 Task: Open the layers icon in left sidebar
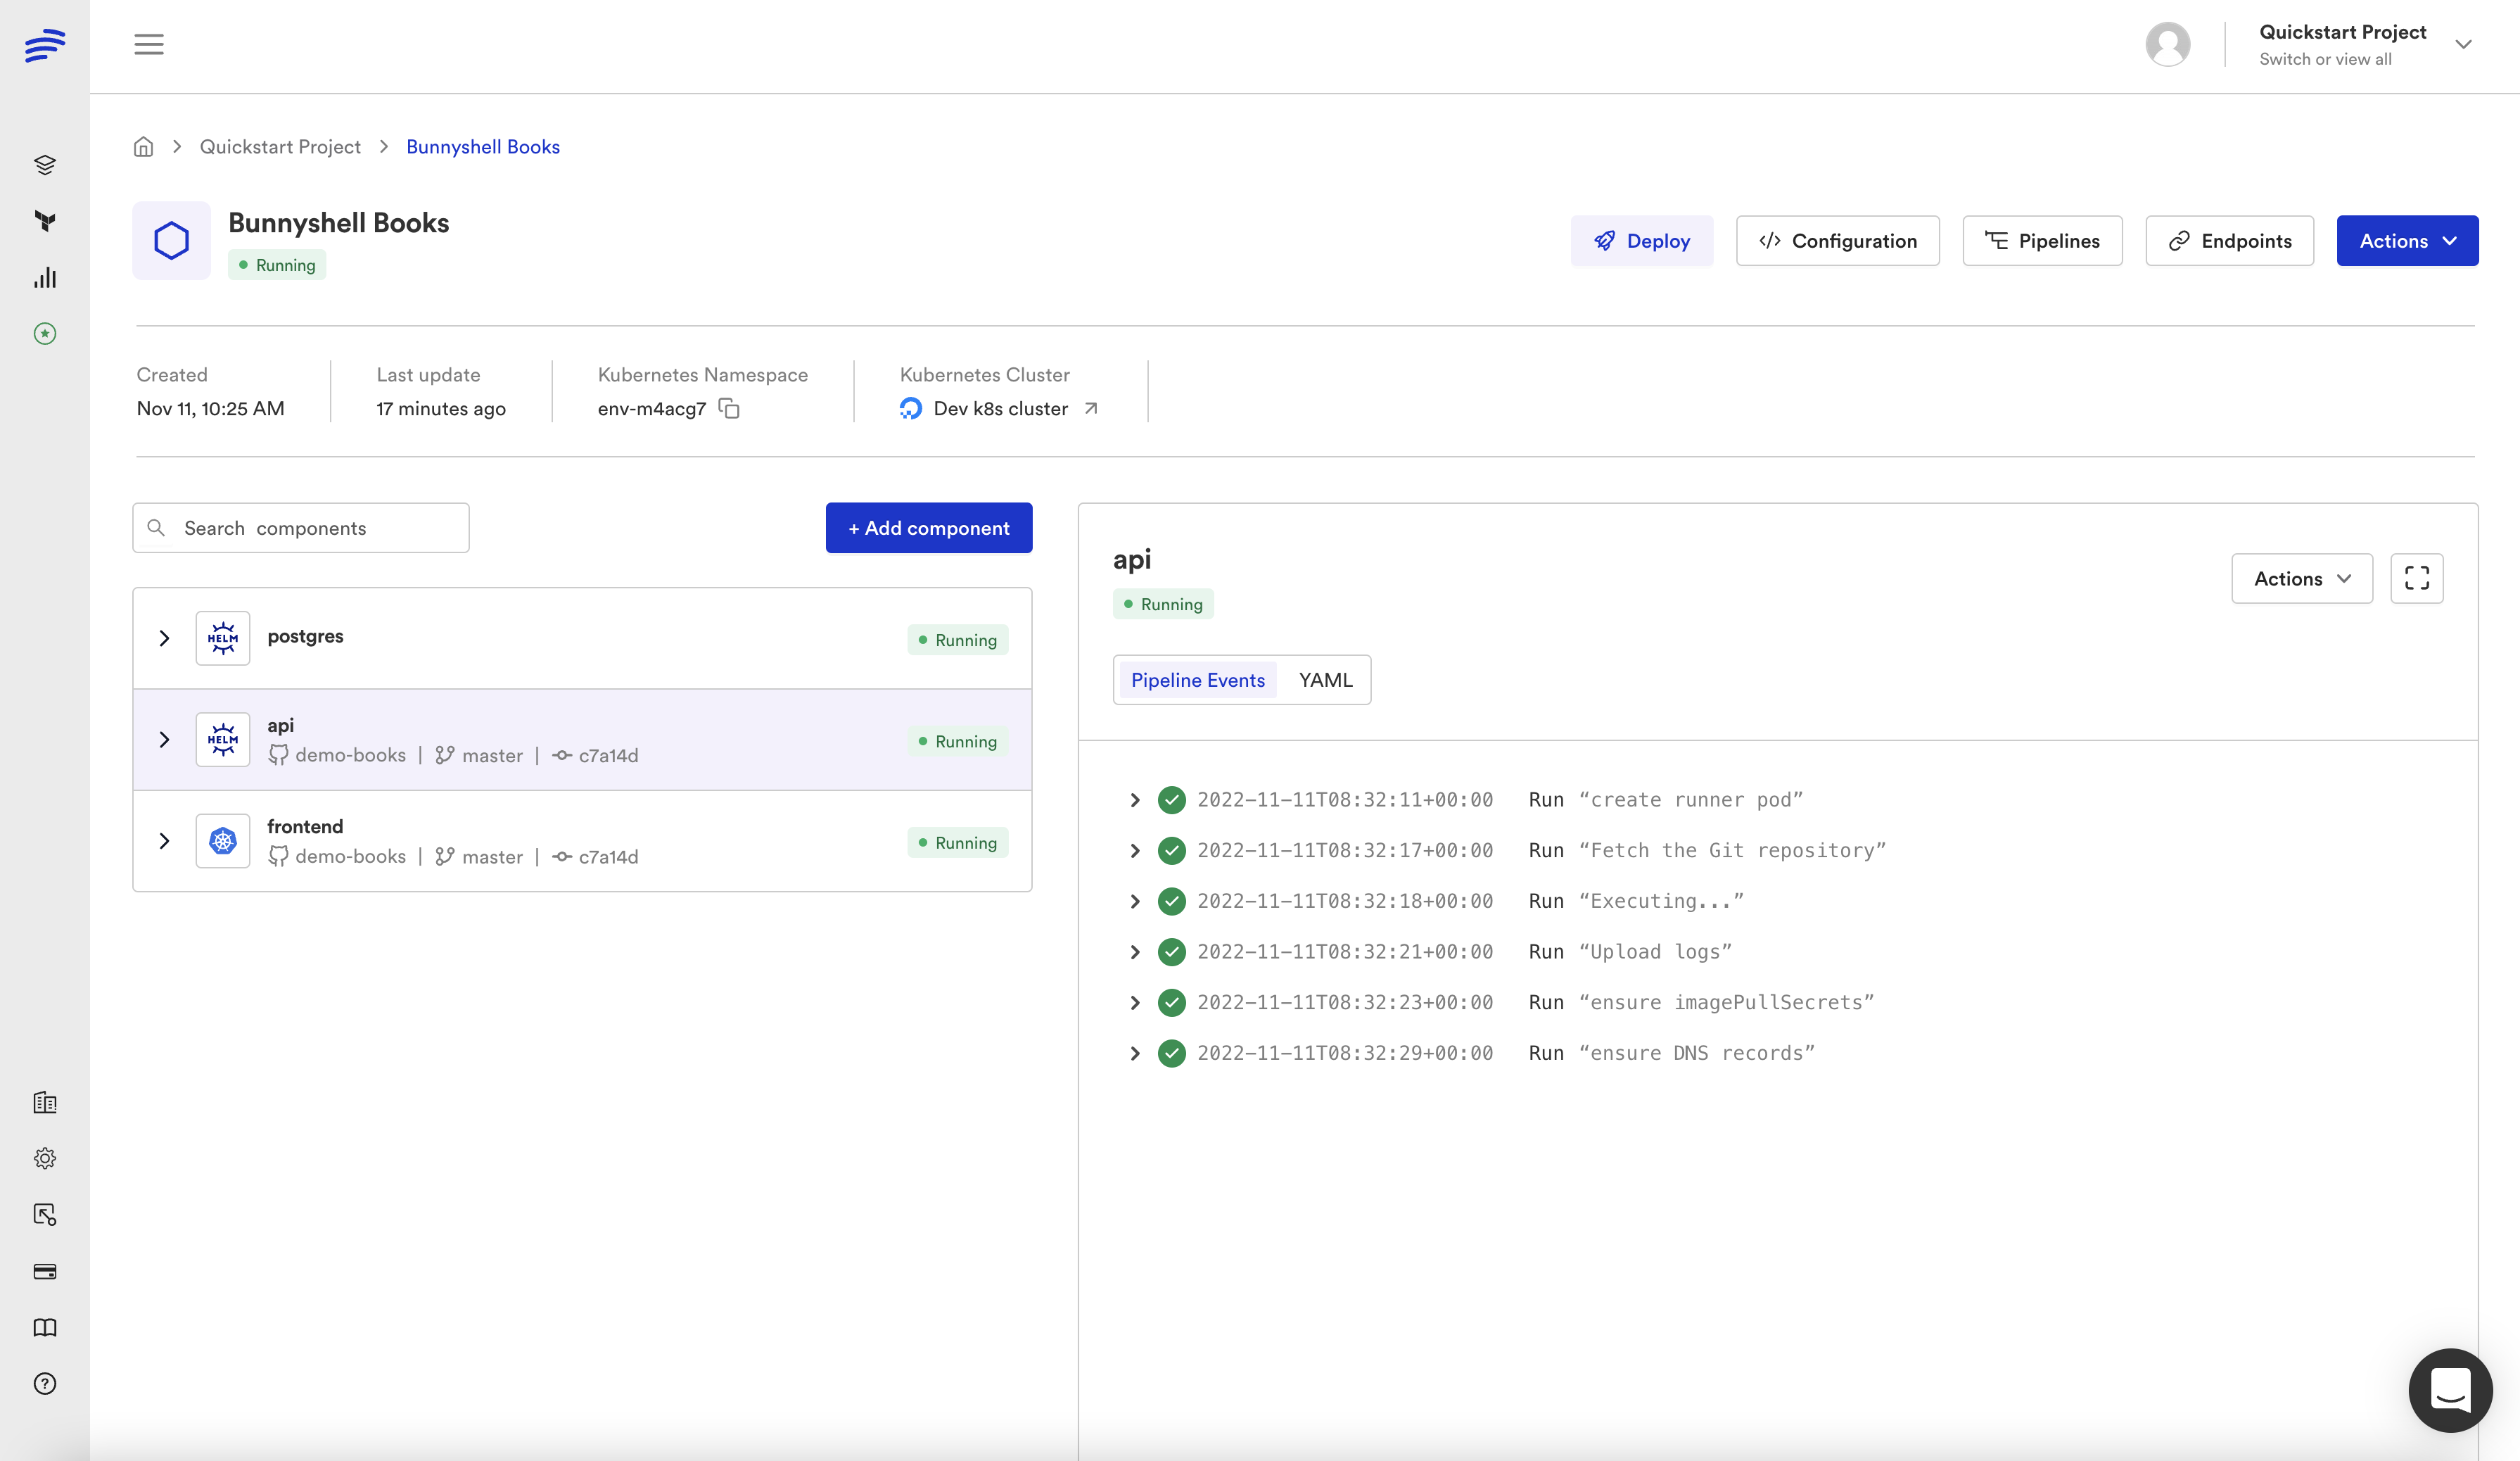click(45, 165)
